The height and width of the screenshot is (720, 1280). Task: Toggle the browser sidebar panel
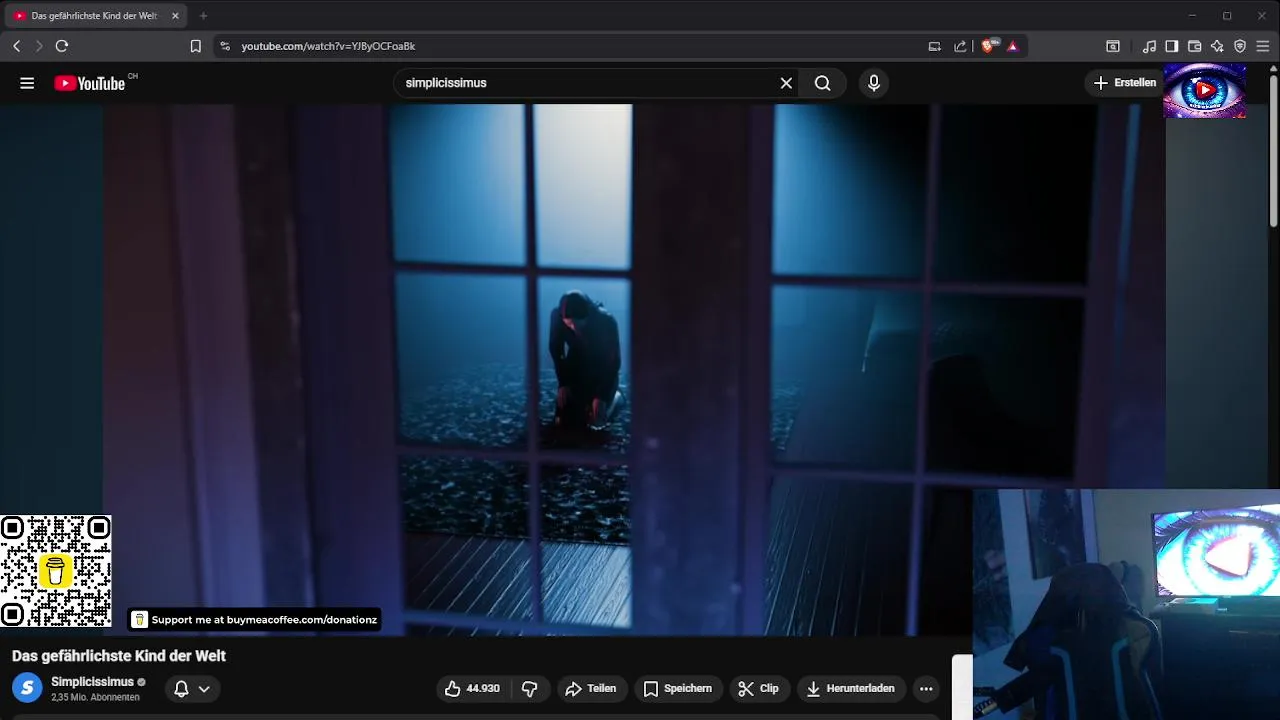[1171, 46]
